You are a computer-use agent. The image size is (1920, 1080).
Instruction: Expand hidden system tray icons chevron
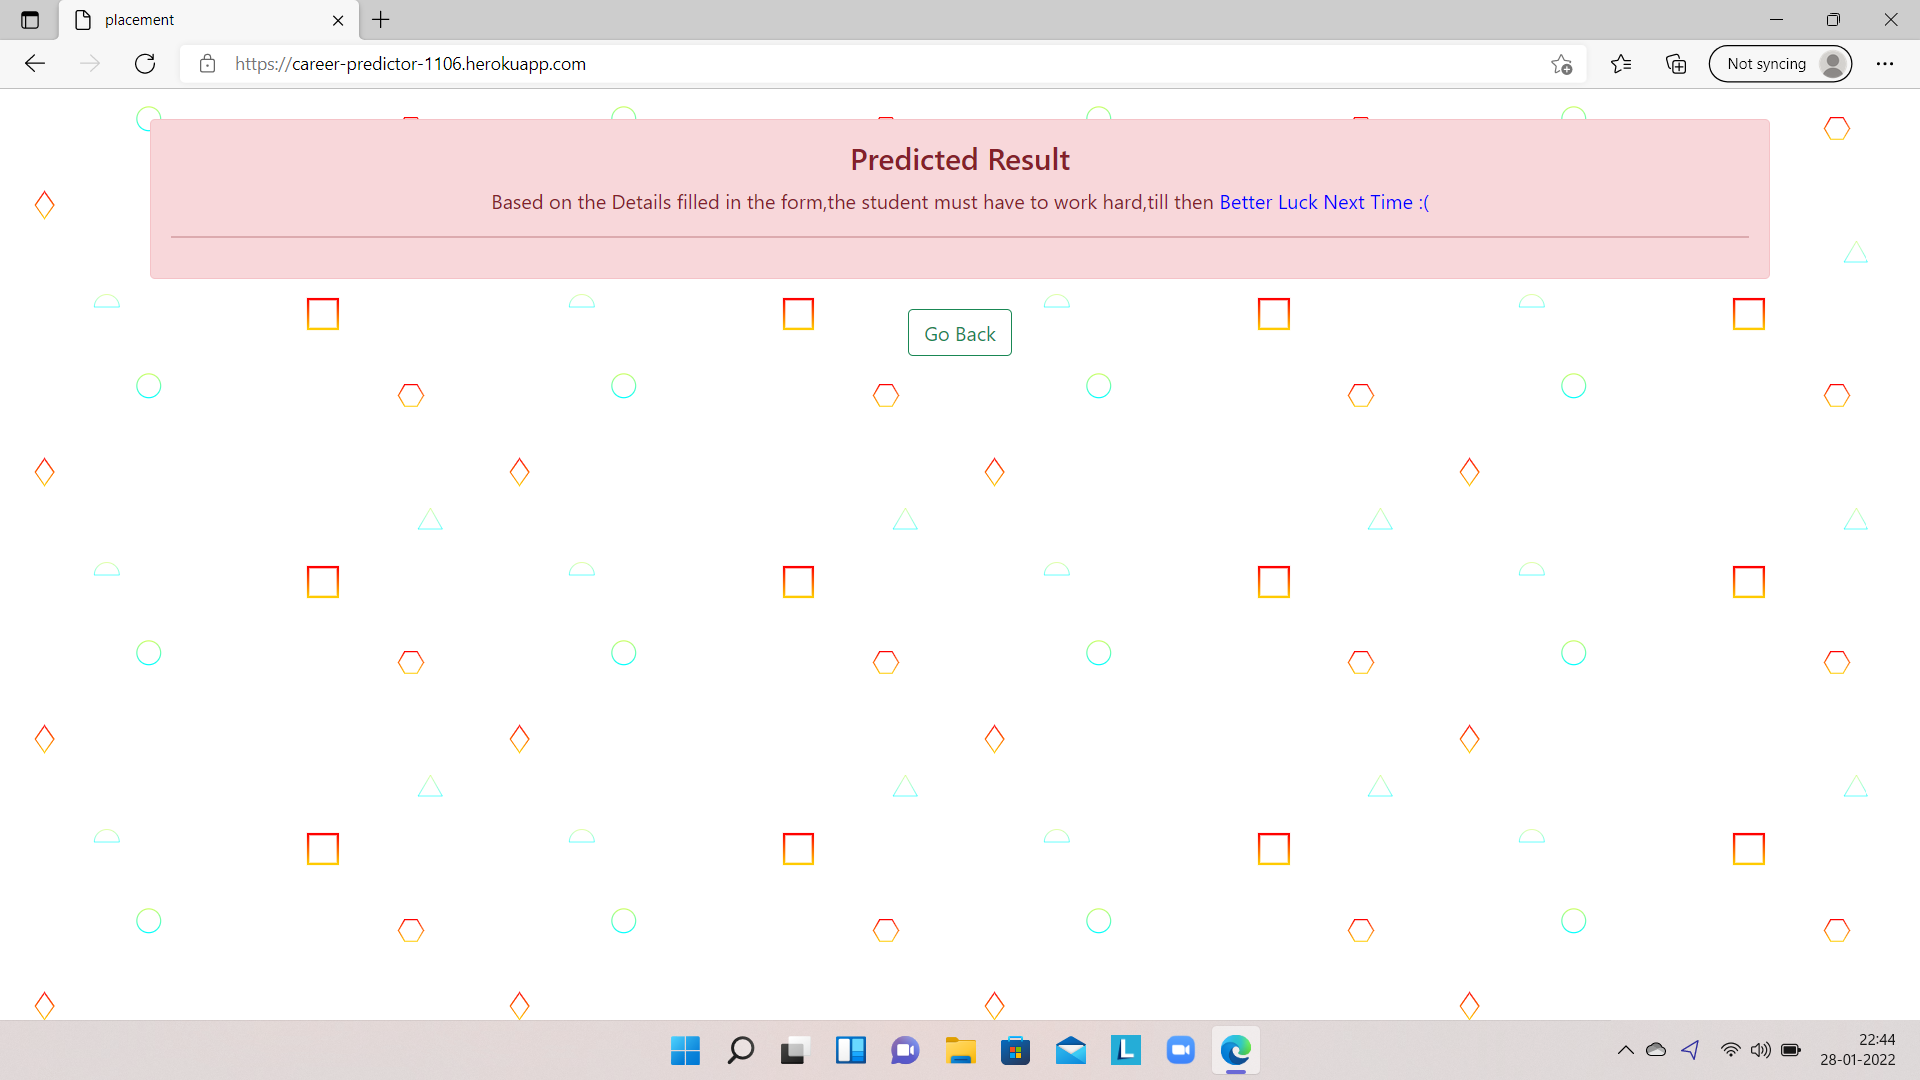click(1625, 1050)
